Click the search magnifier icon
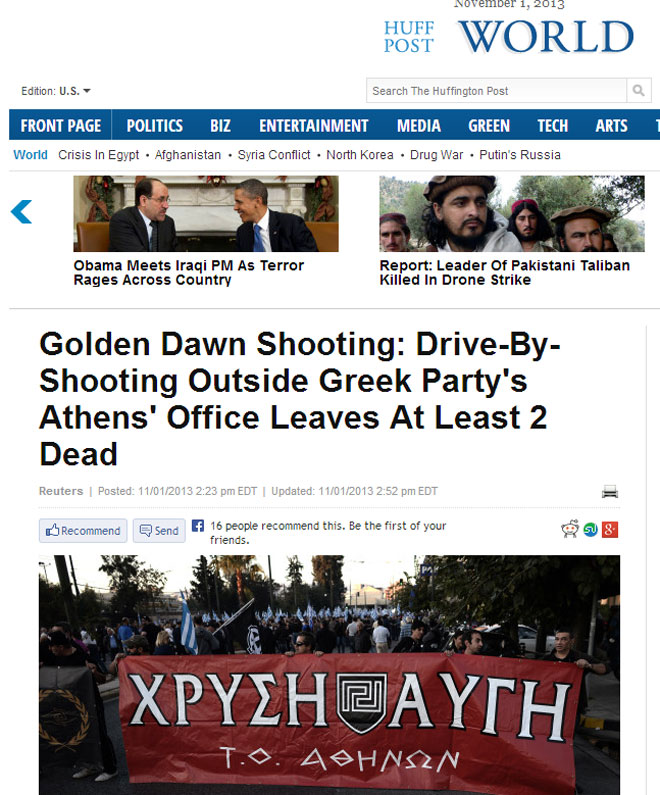660x795 pixels. (x=639, y=91)
